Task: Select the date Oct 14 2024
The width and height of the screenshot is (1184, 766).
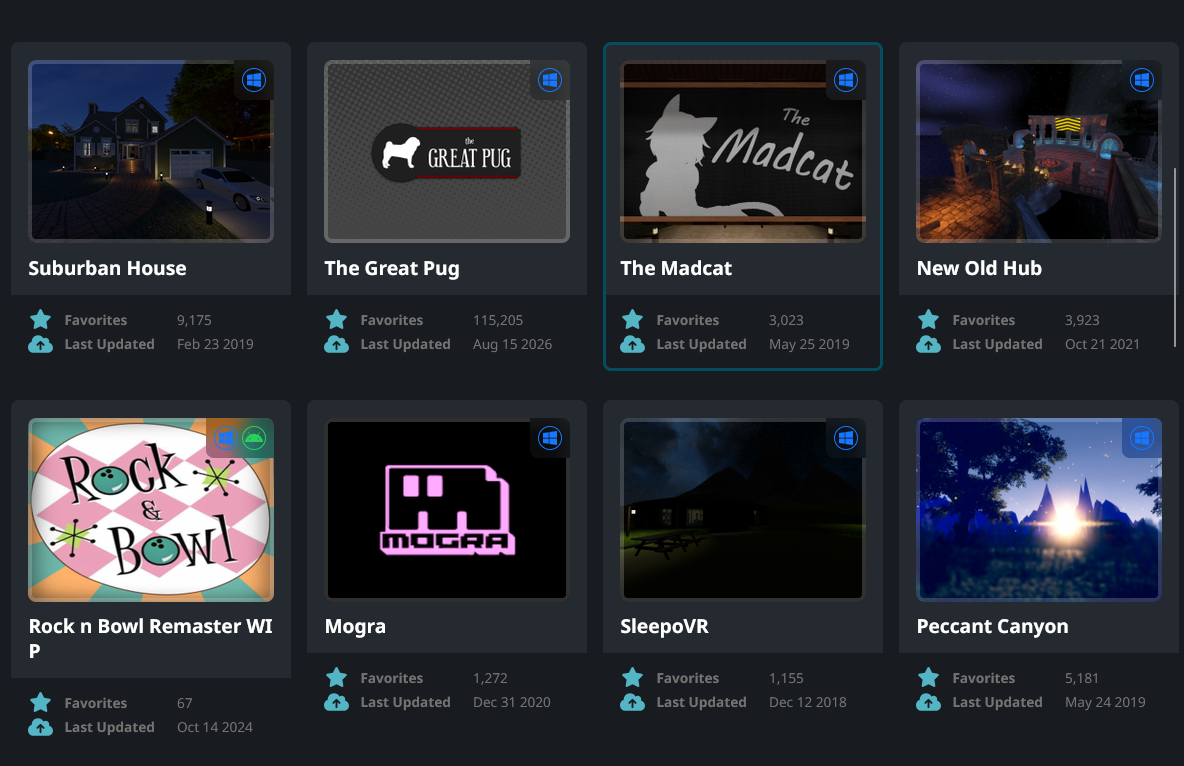Action: coord(214,727)
